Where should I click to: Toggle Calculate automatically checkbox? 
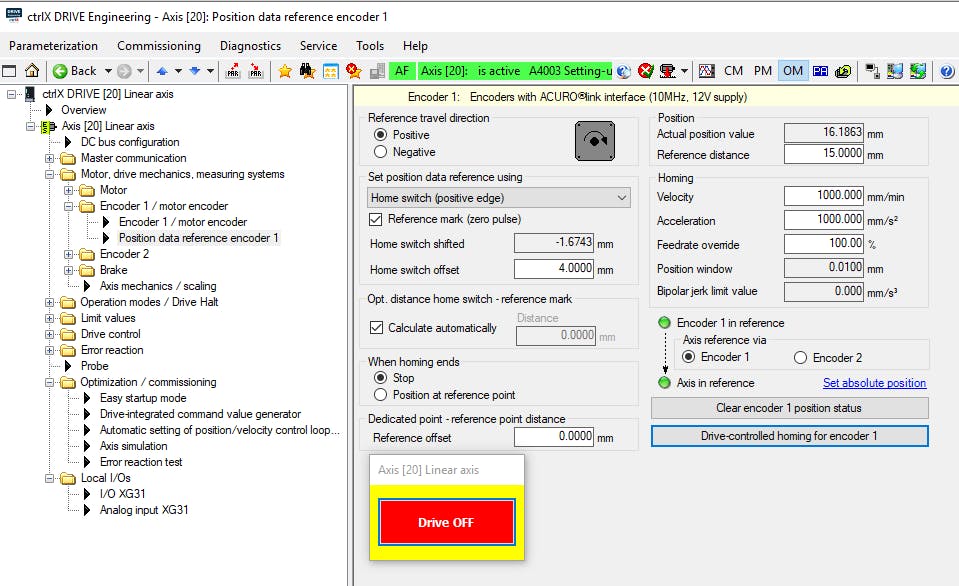tap(377, 328)
